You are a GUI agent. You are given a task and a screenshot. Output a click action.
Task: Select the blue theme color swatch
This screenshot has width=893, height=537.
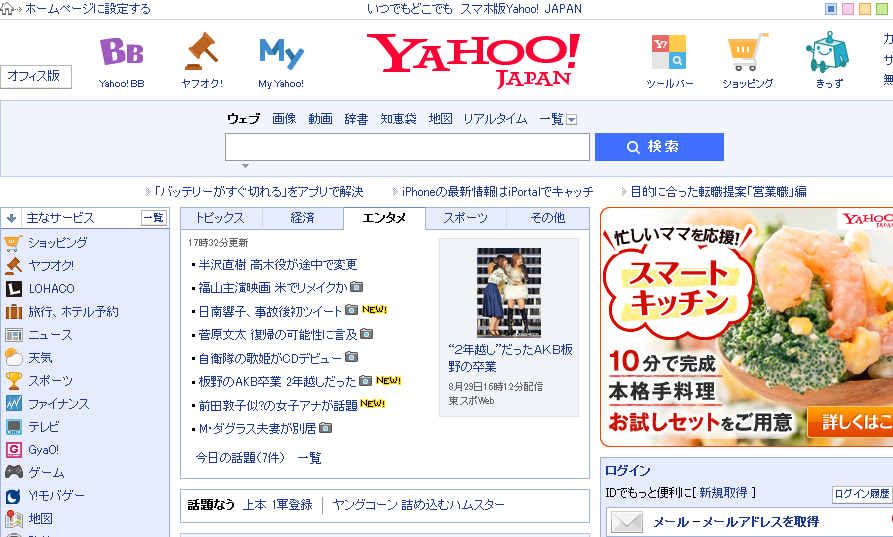[831, 9]
